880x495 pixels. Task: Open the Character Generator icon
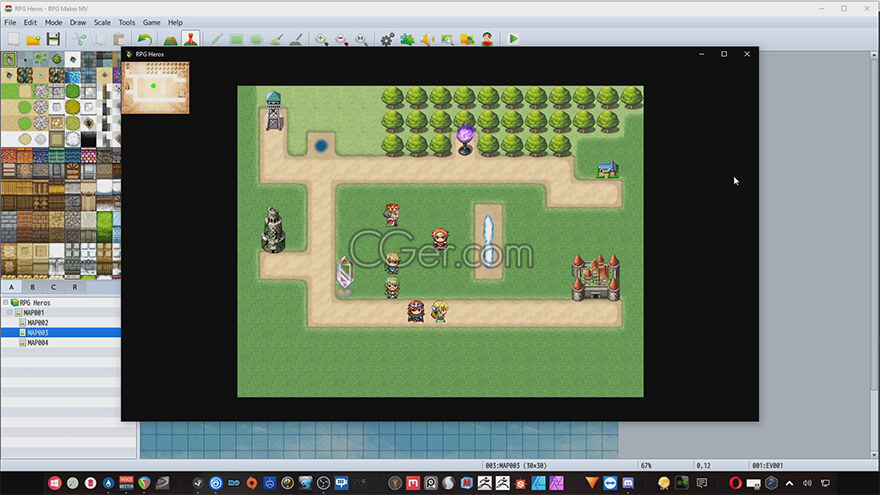pos(487,39)
